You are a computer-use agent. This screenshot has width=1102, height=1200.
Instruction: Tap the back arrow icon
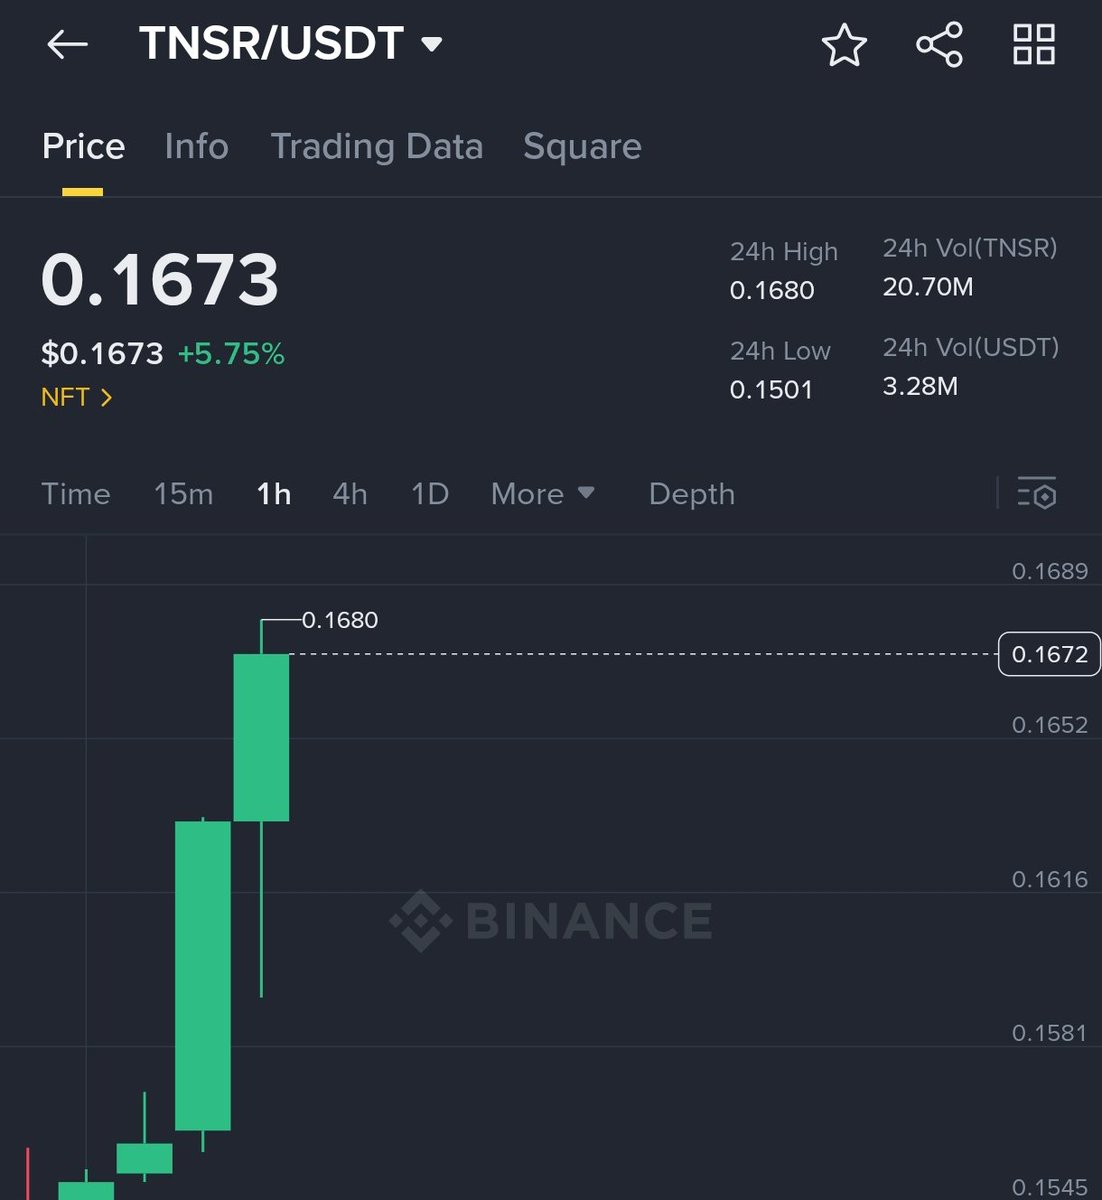tap(68, 44)
